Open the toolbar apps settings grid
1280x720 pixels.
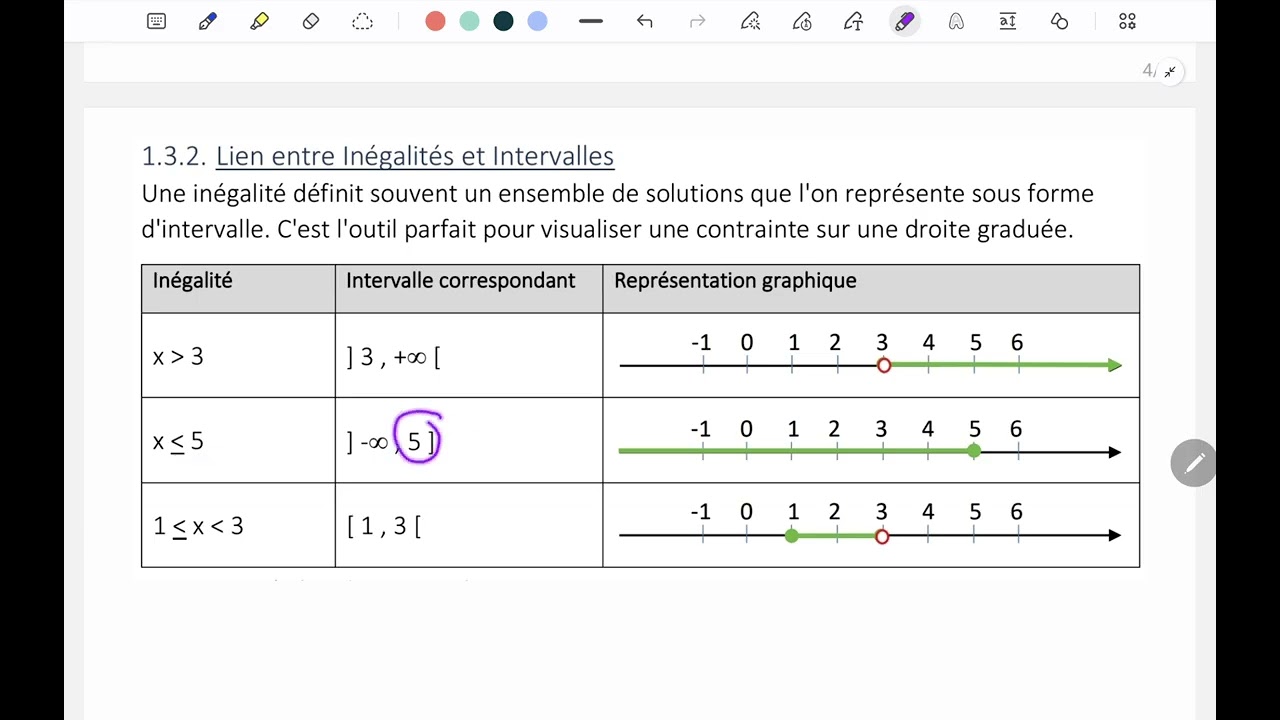coord(1127,21)
